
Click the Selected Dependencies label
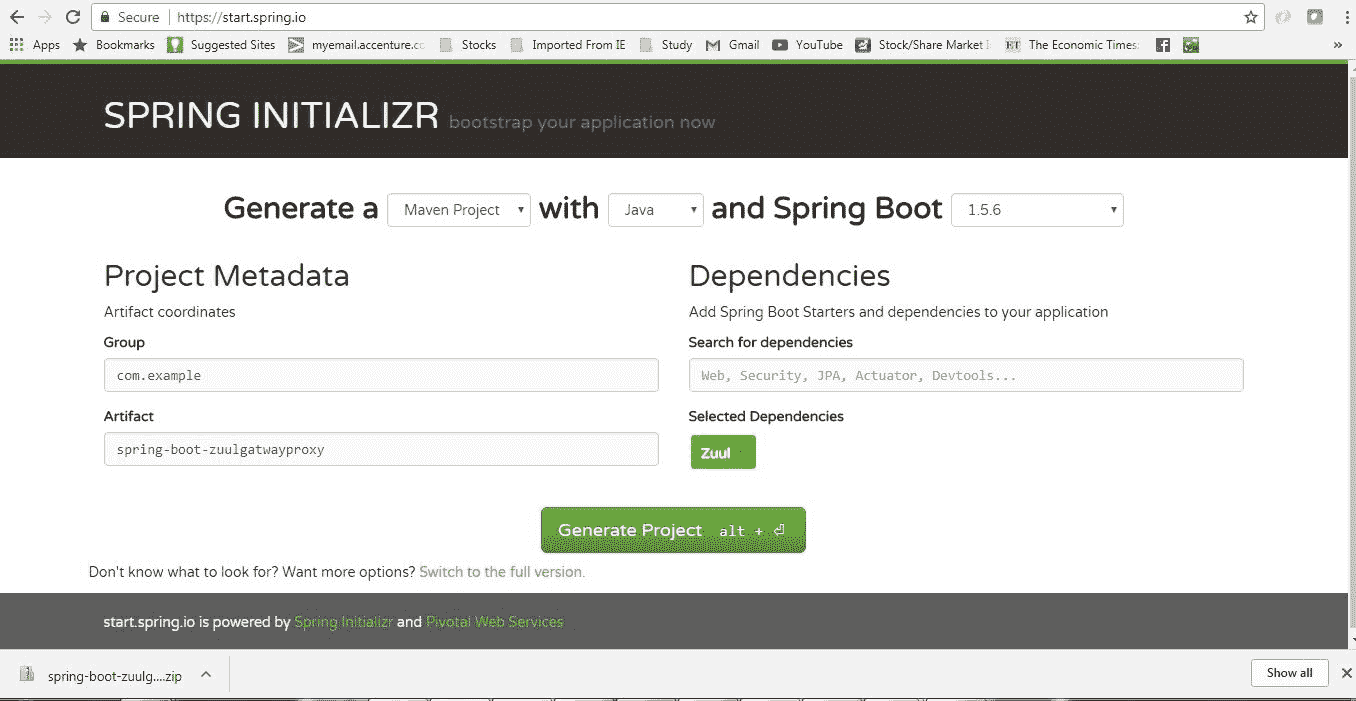click(x=766, y=416)
